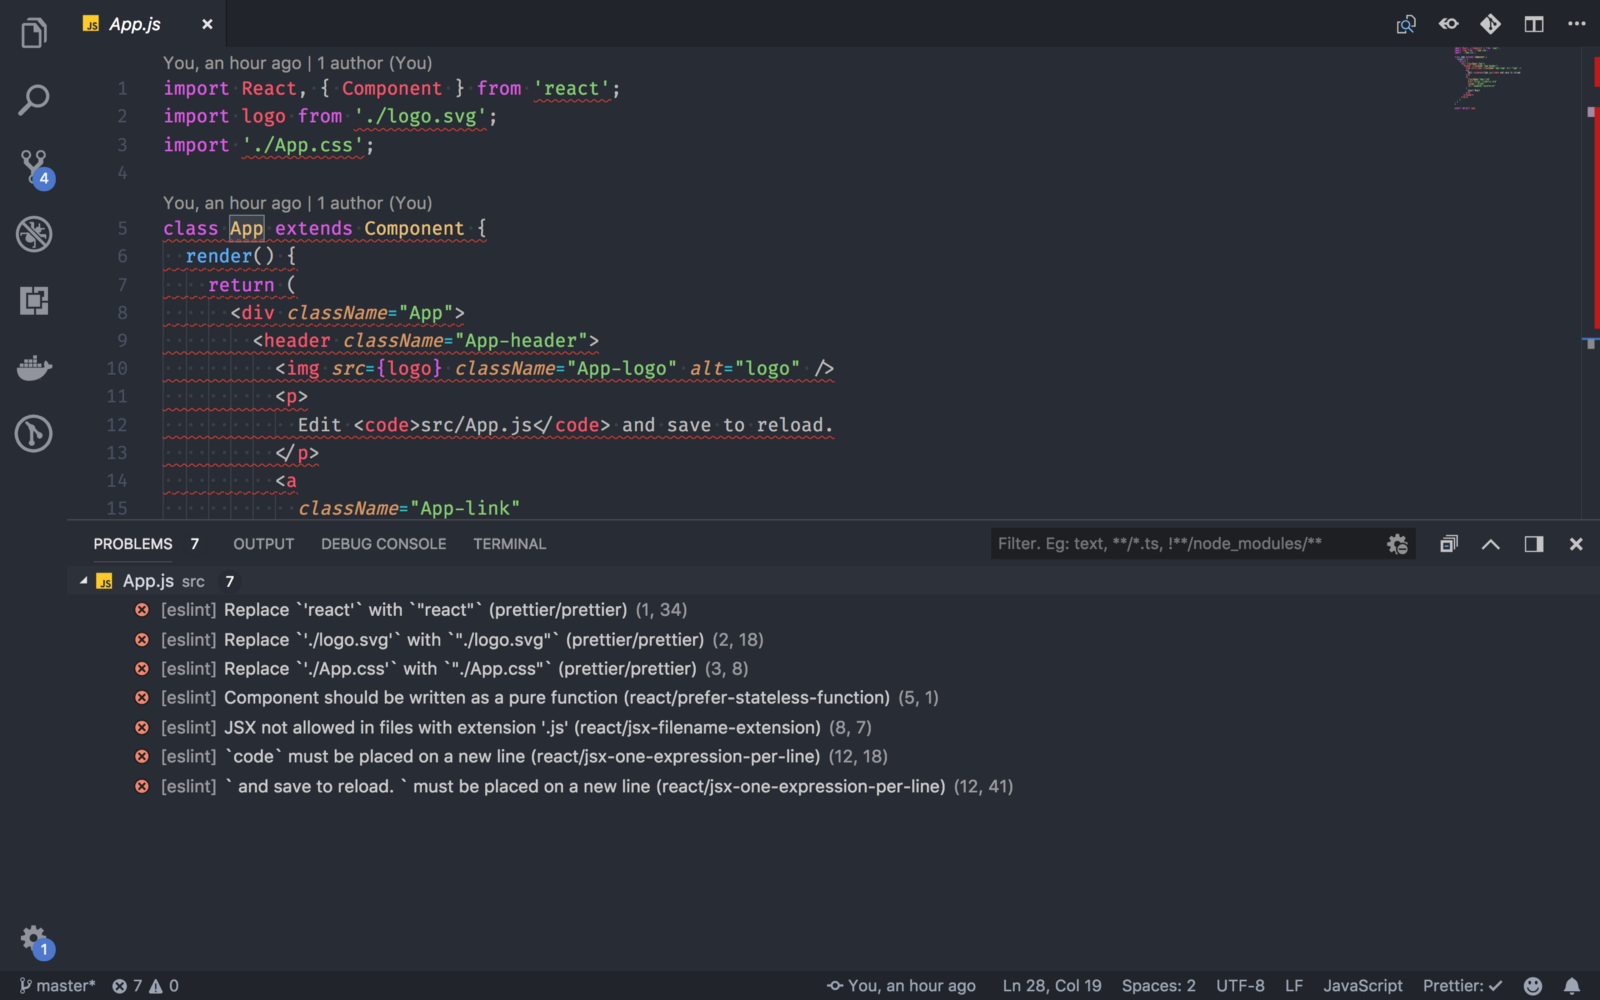Viewport: 1600px width, 1000px height.
Task: Change language mode from JavaScript
Action: pyautogui.click(x=1363, y=986)
